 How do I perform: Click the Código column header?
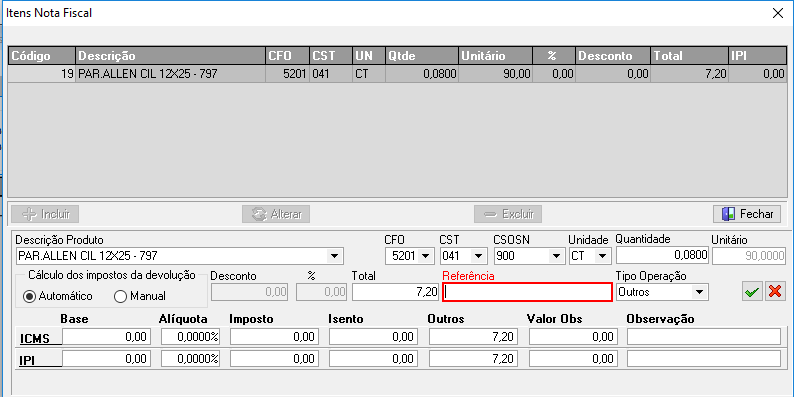42,56
